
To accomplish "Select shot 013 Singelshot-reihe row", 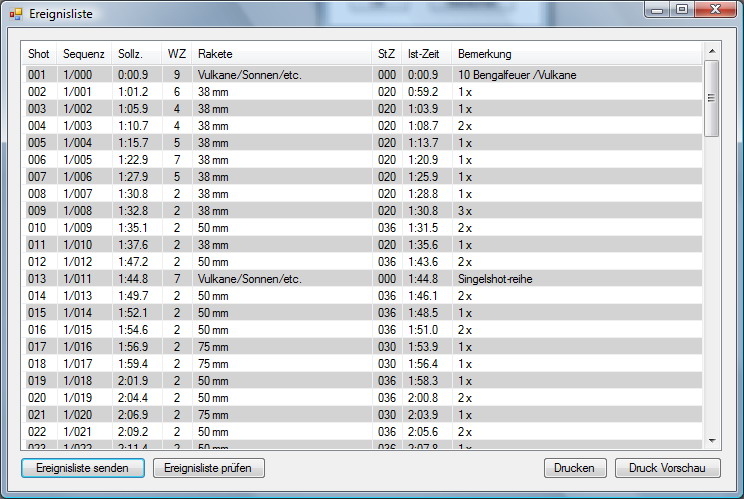I will click(300, 279).
